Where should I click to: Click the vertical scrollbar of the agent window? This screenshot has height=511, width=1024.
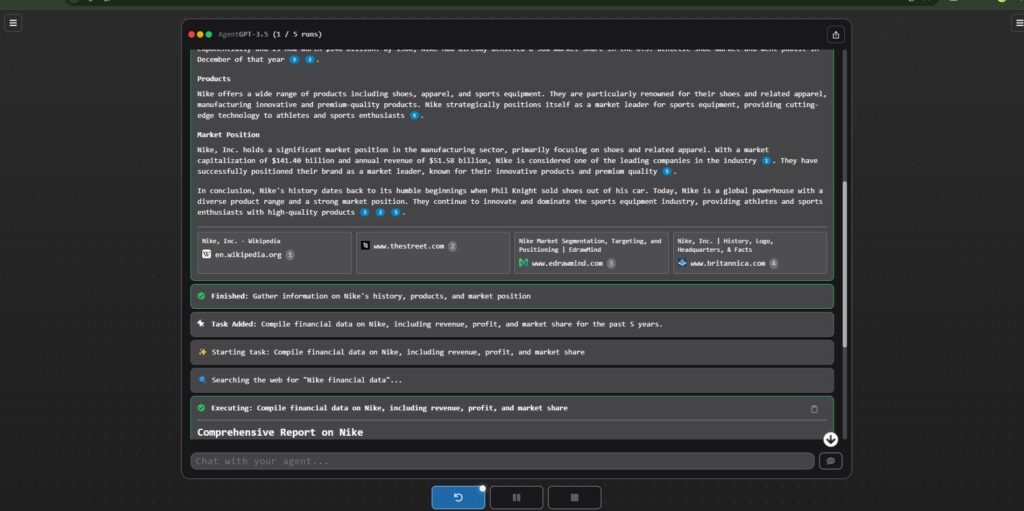click(x=844, y=265)
